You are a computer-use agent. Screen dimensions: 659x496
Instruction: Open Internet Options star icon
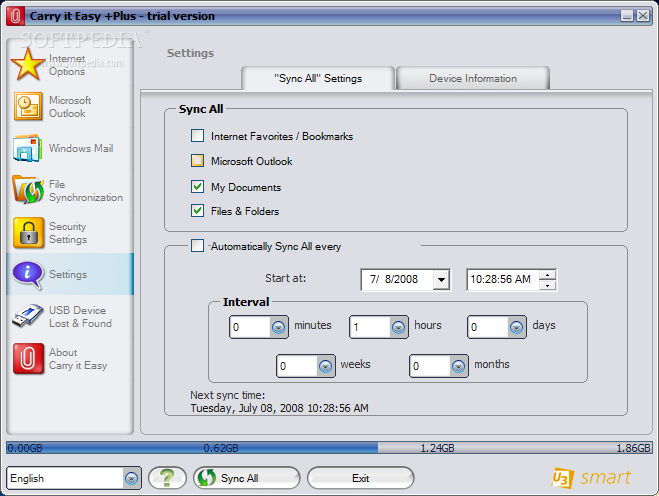click(x=27, y=64)
